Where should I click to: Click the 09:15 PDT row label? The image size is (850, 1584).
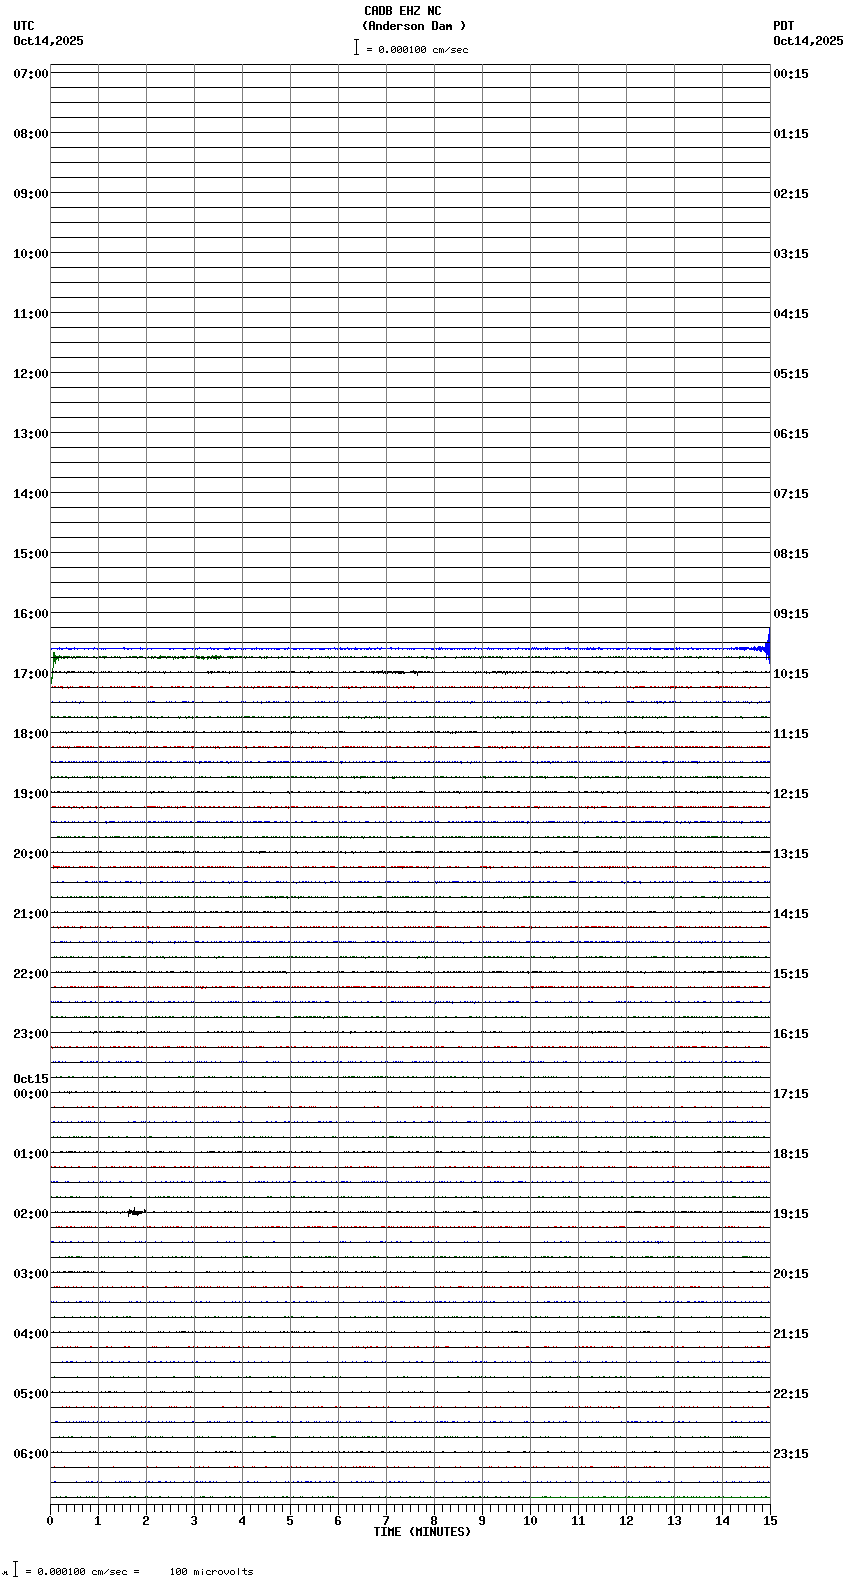coord(791,614)
